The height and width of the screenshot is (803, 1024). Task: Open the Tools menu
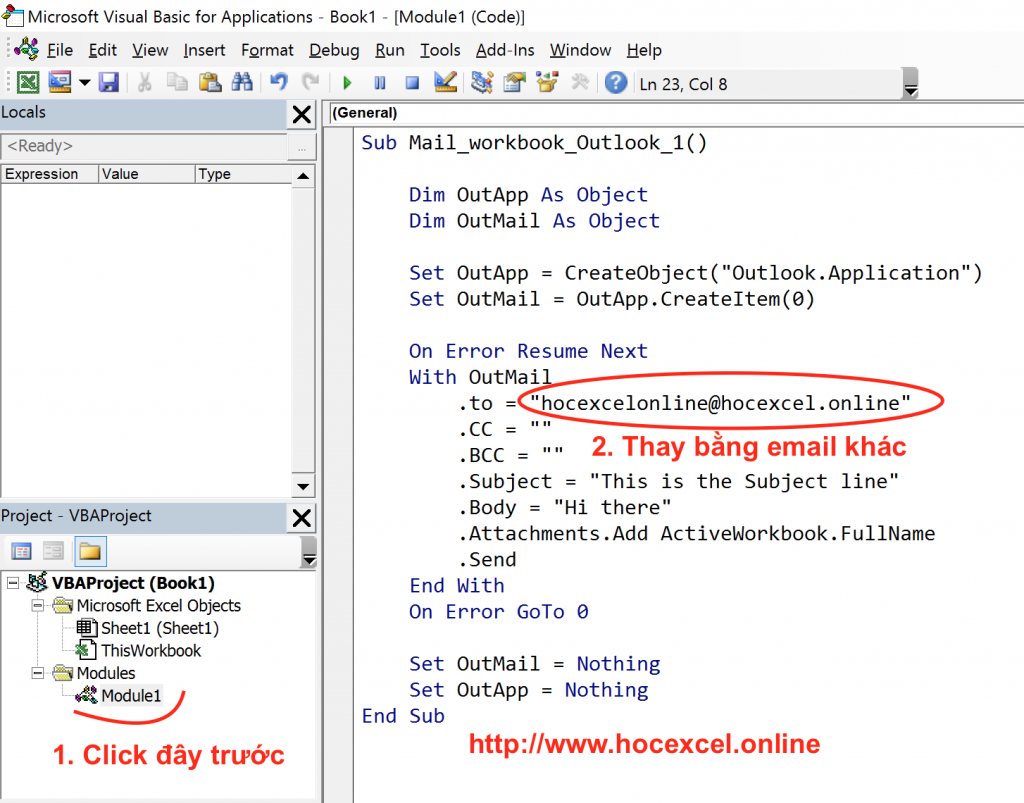click(440, 50)
